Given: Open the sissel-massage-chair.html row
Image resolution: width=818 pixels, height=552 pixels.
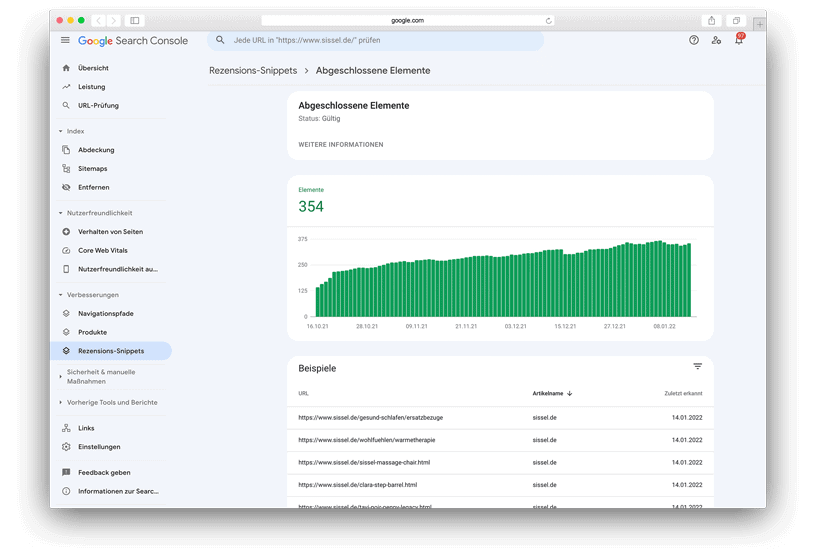Looking at the screenshot, I should [364, 462].
